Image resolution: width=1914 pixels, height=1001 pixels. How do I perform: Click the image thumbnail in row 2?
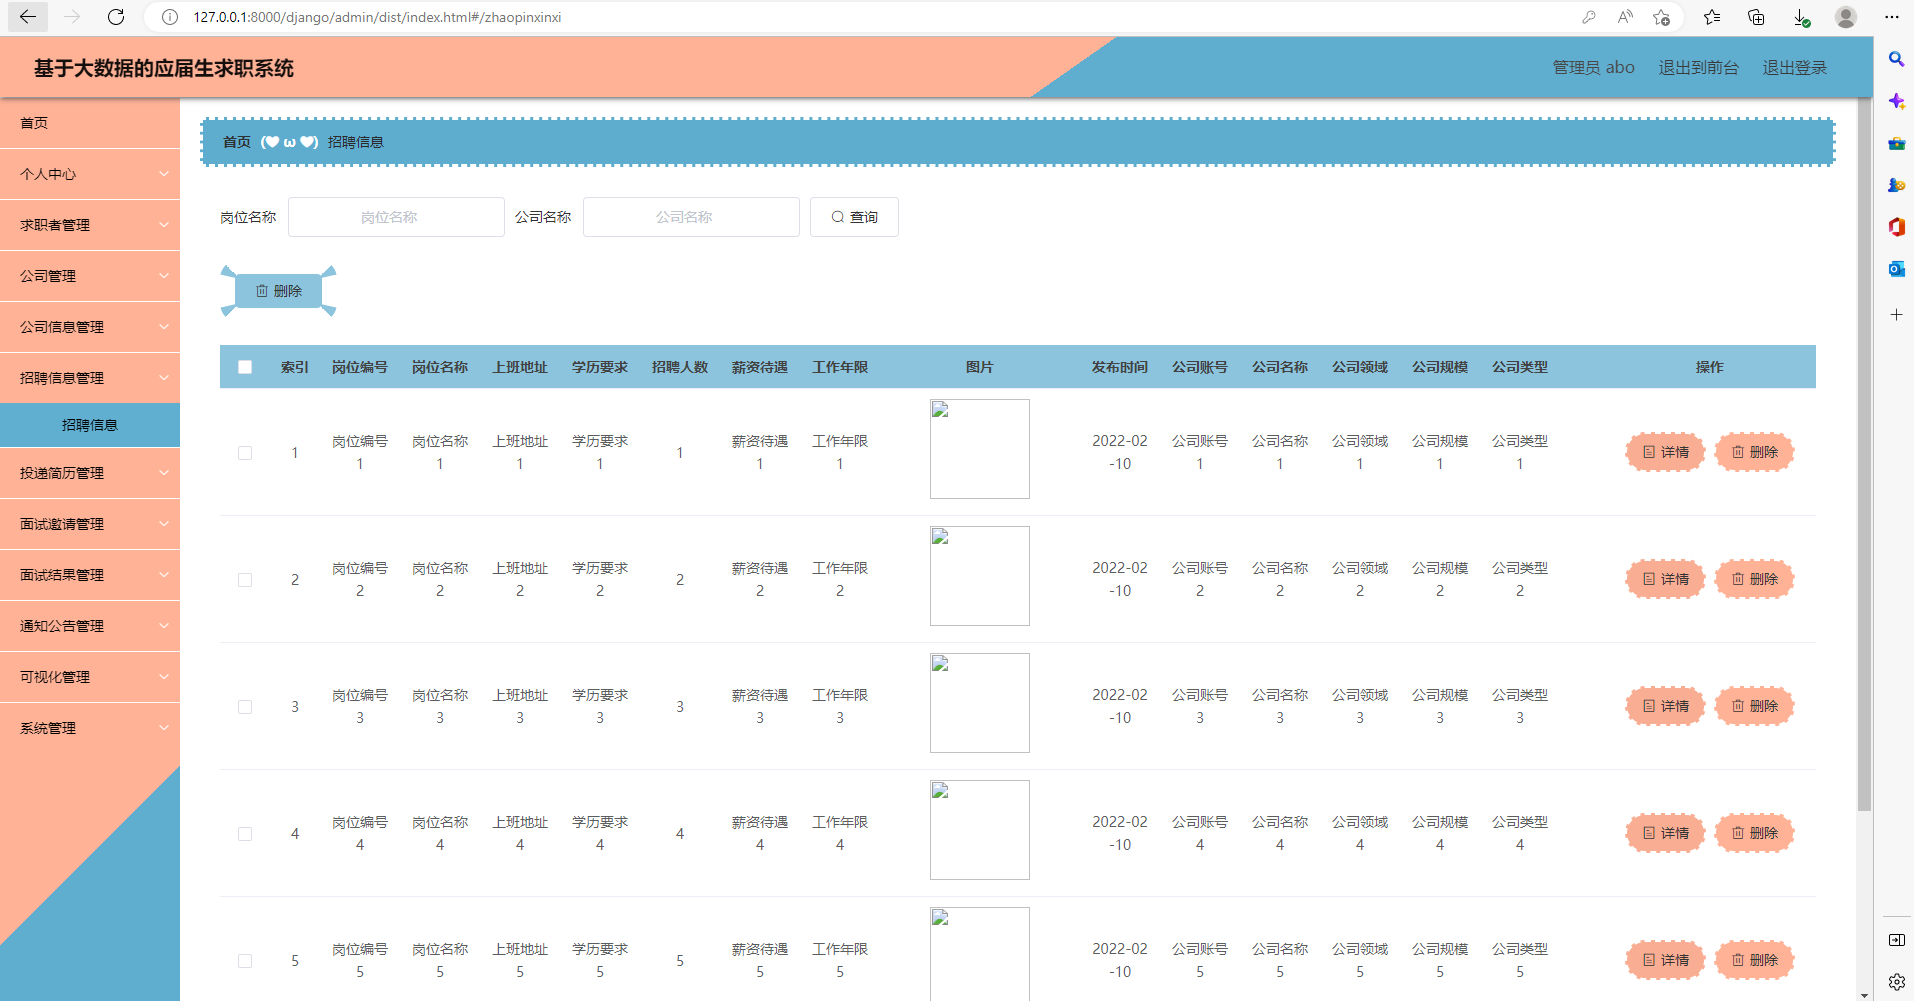(x=980, y=576)
